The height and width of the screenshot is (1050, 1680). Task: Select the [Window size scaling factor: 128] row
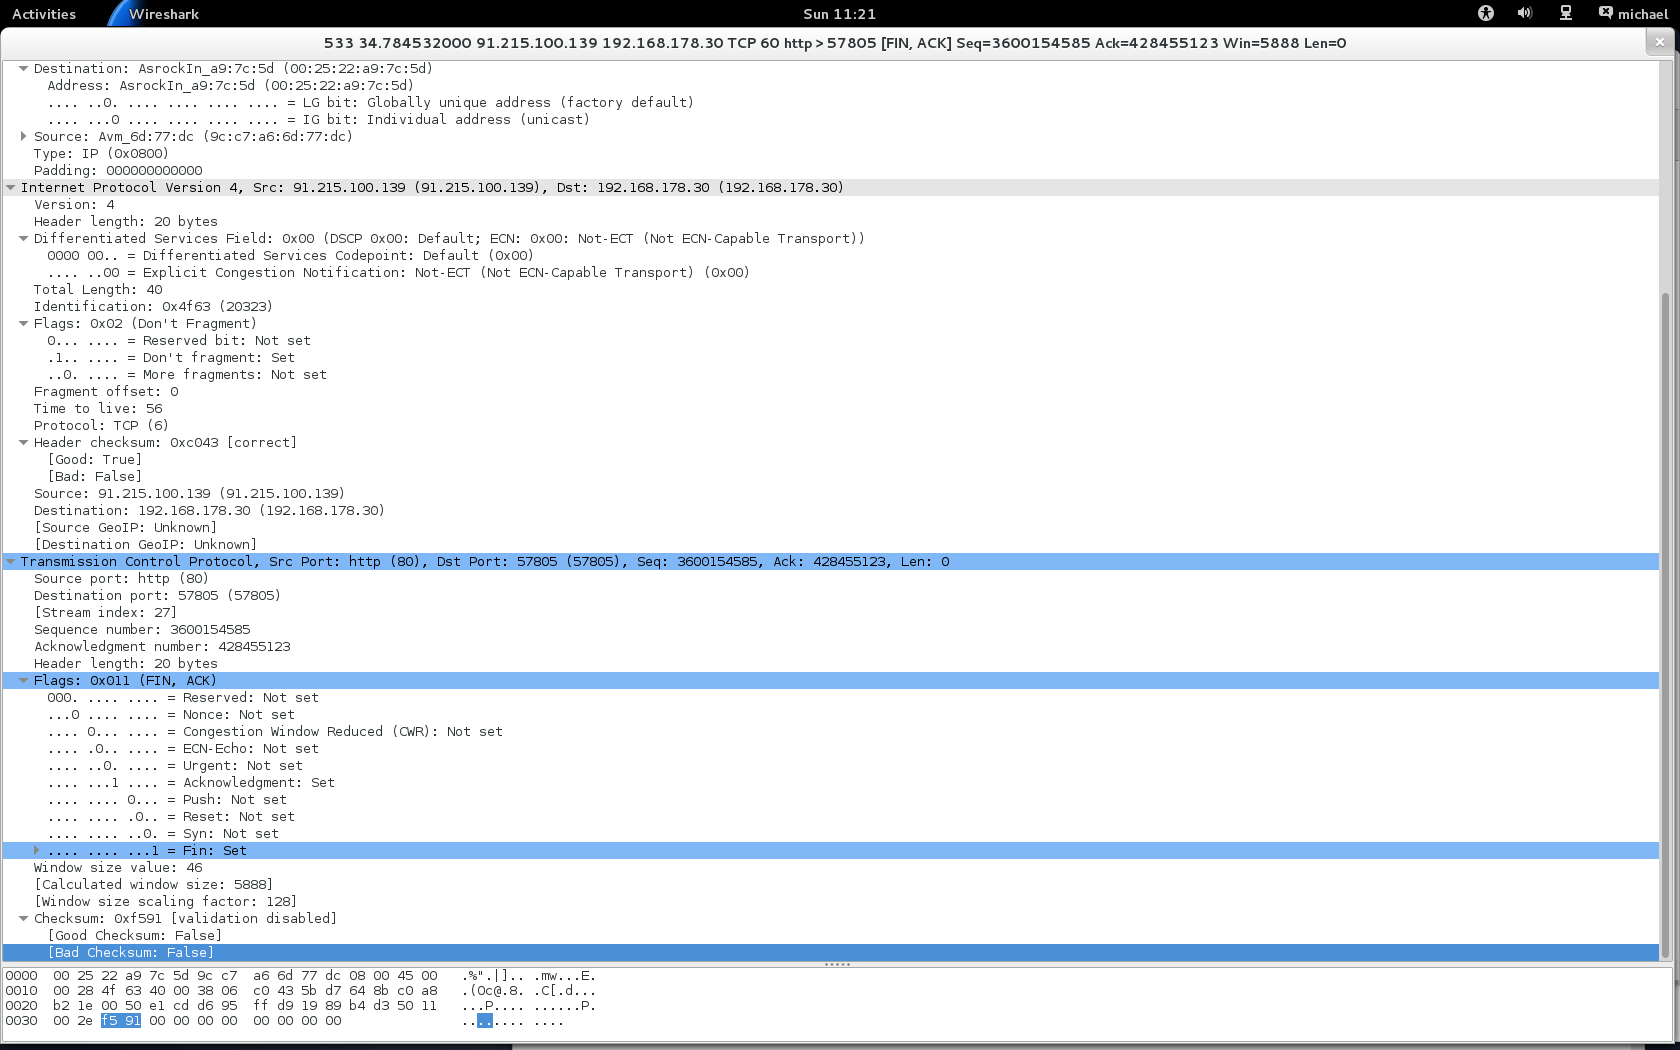(831, 902)
